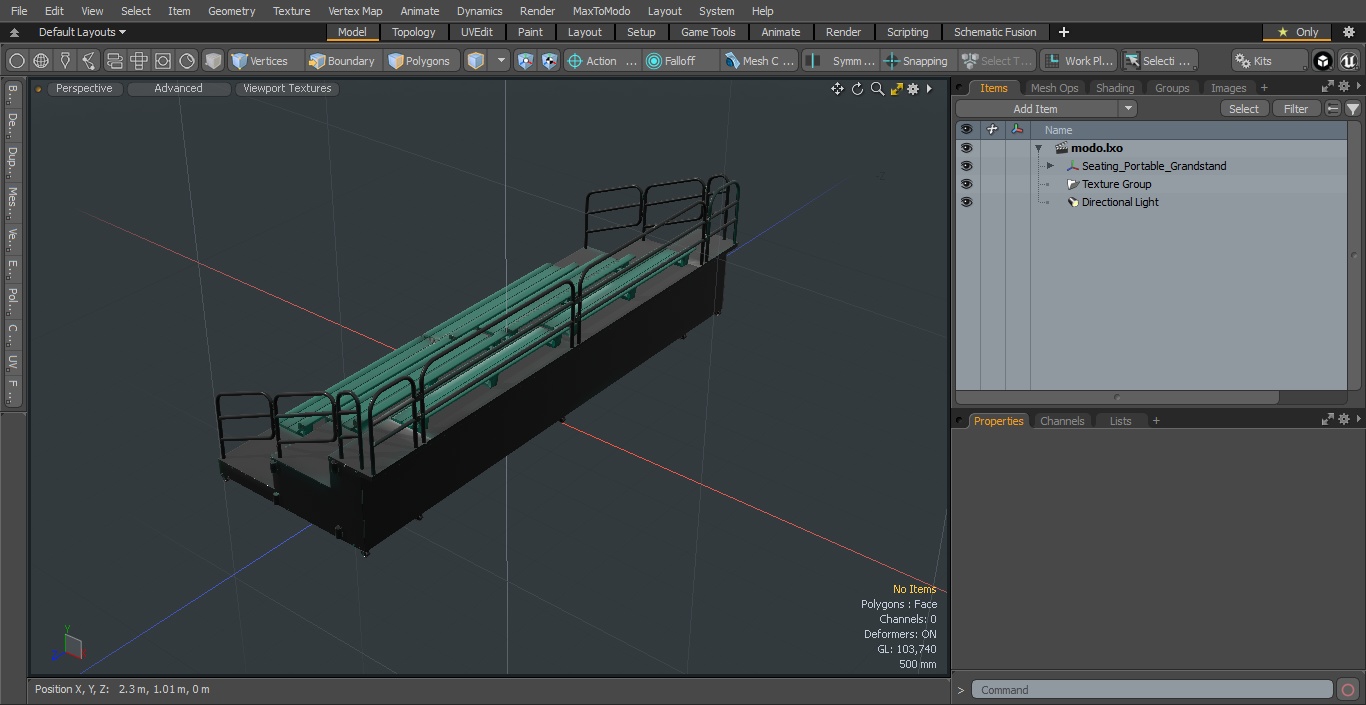Open the Geometry menu
Viewport: 1366px width, 705px height.
[x=231, y=11]
